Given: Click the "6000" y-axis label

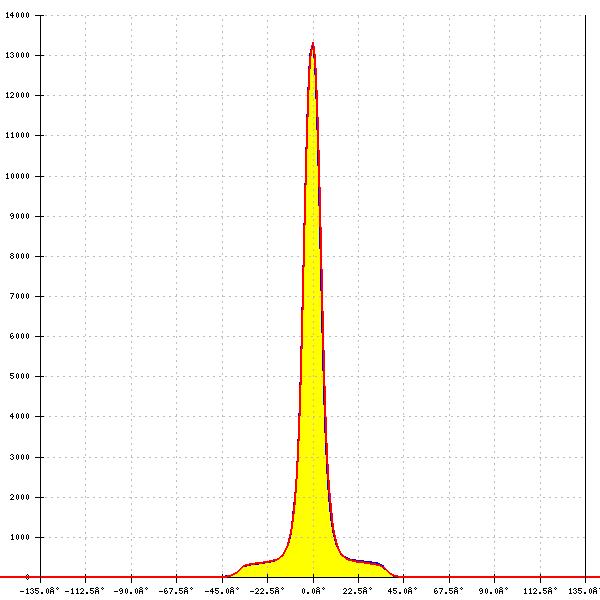Looking at the screenshot, I should [20, 336].
